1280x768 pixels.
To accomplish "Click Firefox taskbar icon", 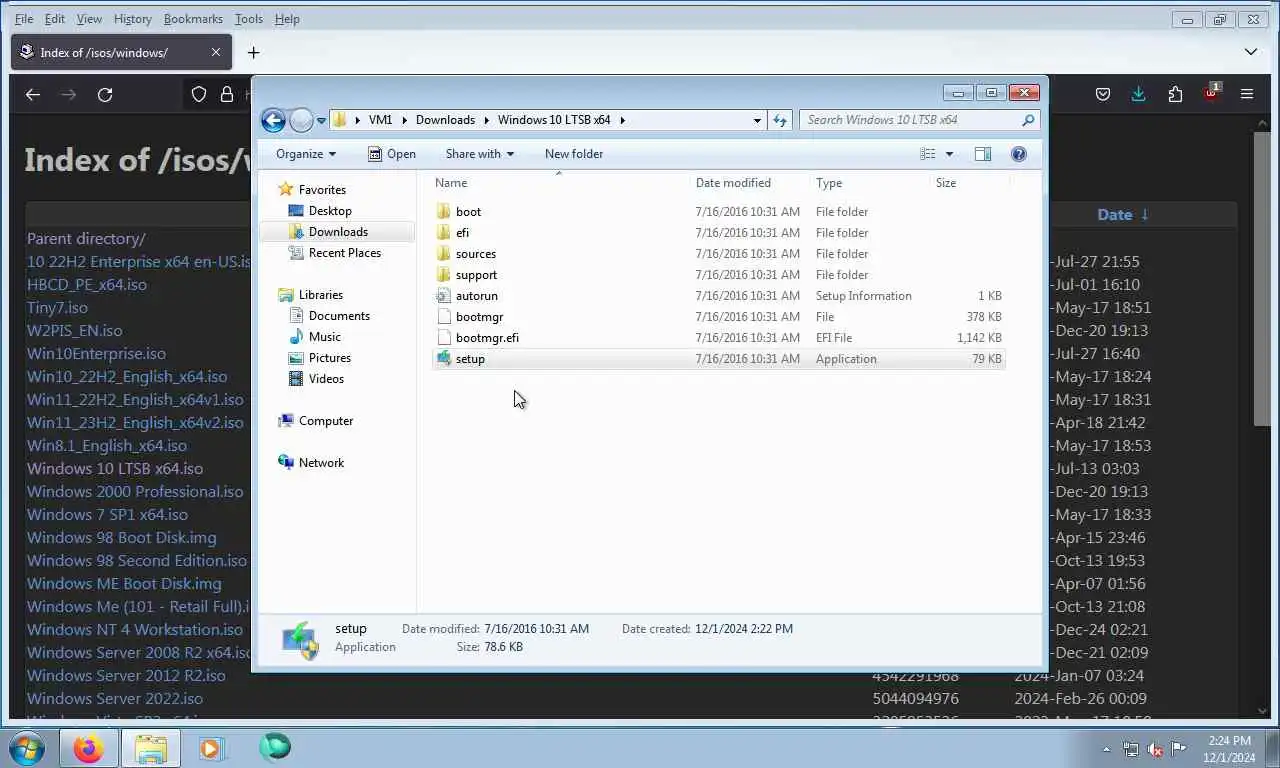I will point(89,748).
